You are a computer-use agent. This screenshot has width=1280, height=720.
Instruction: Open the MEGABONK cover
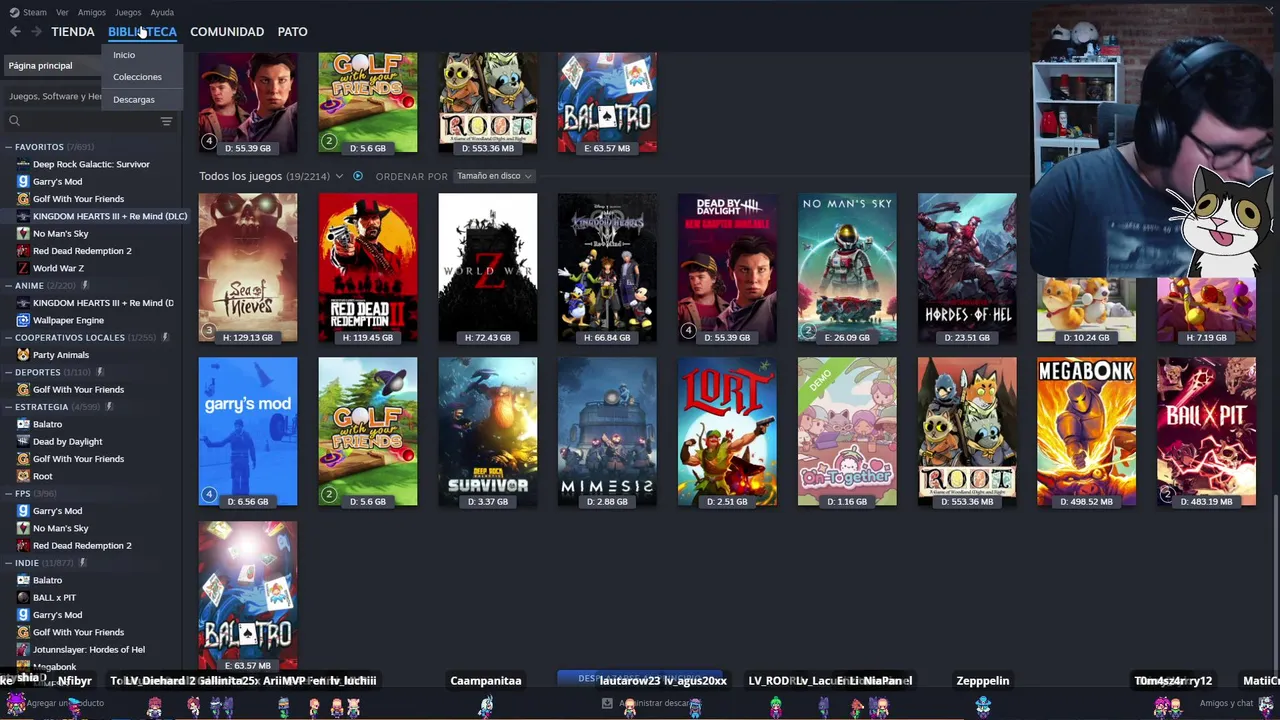(1086, 433)
